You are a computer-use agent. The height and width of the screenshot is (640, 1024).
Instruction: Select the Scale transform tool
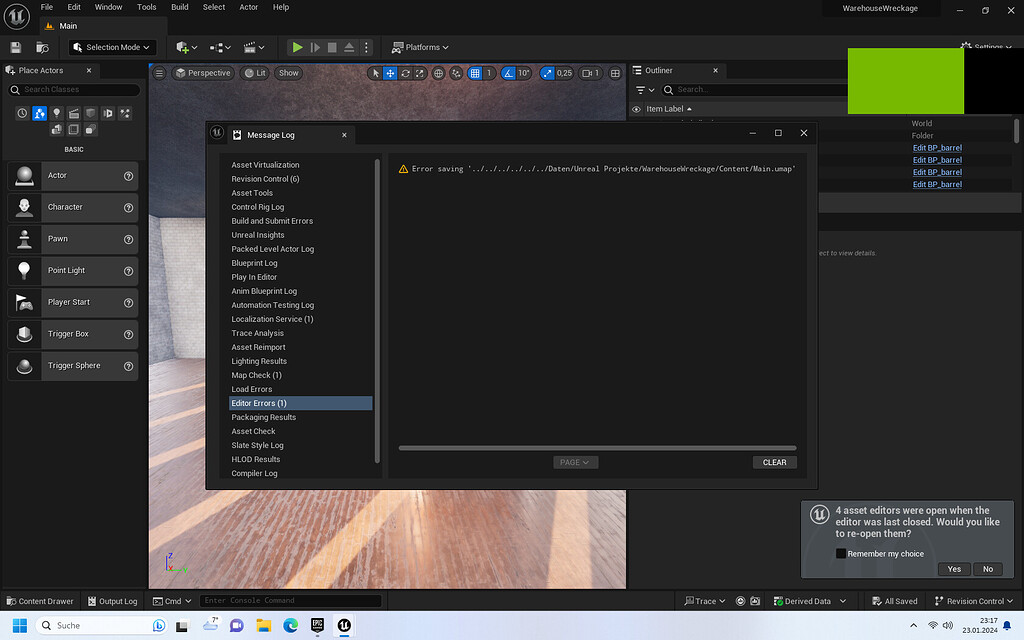tap(420, 72)
